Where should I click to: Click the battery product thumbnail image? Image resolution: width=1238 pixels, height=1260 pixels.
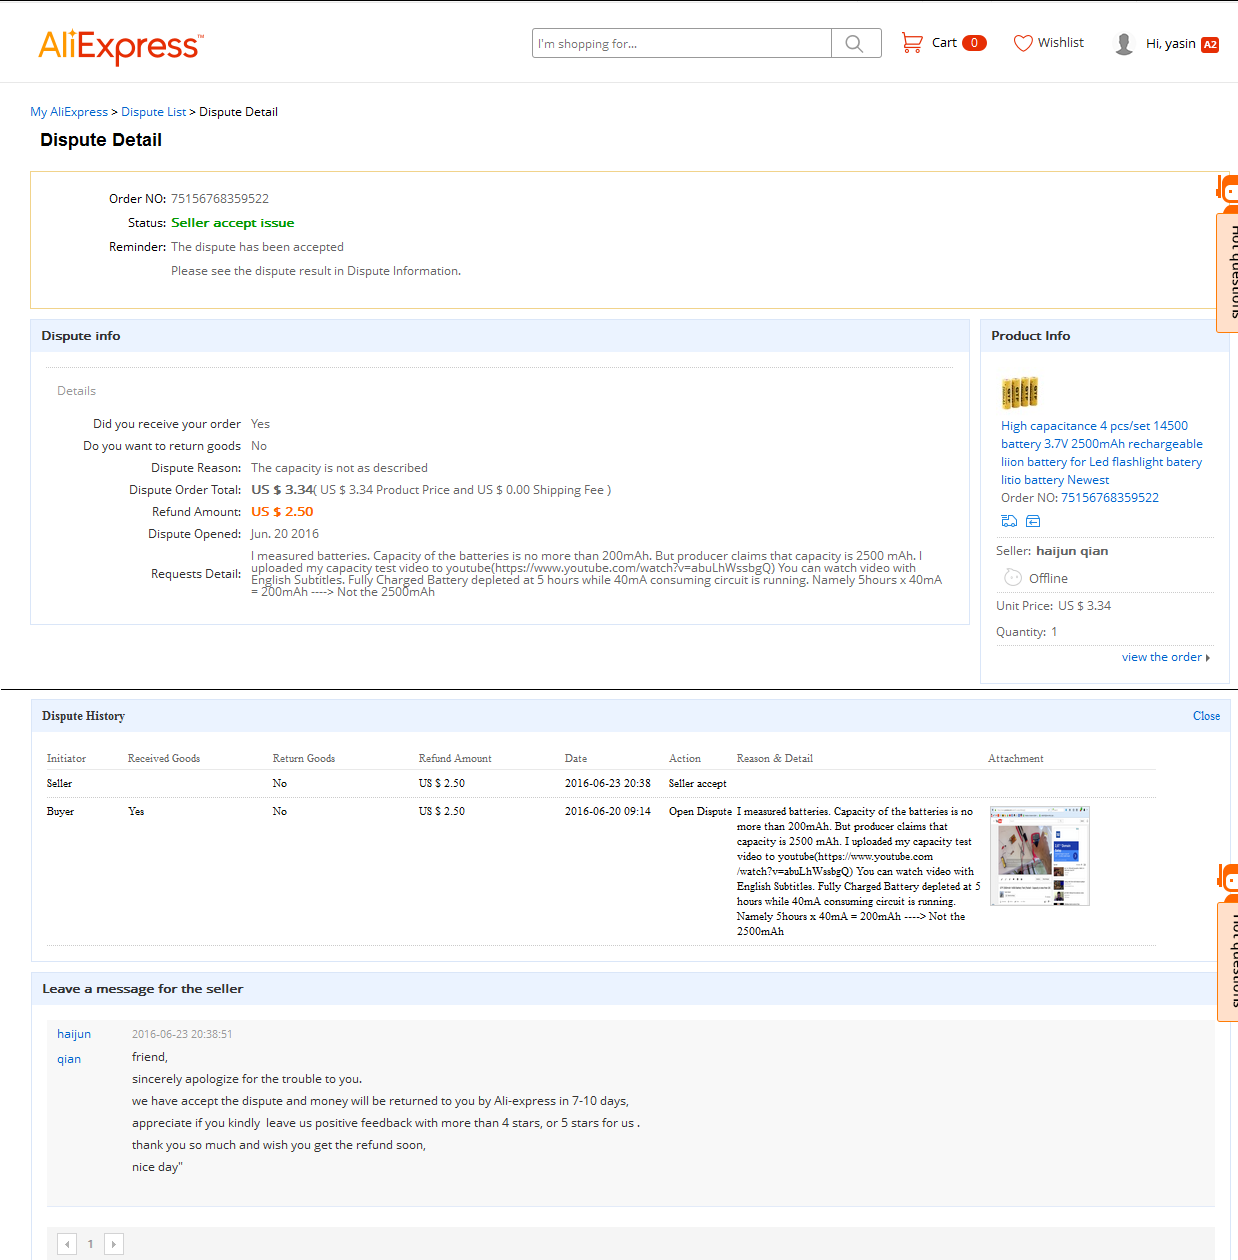pyautogui.click(x=1019, y=392)
